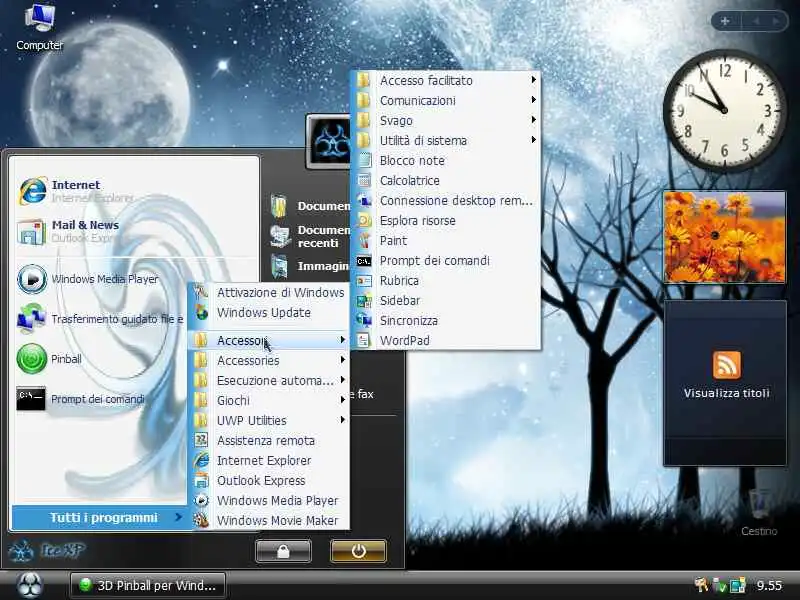Viewport: 800px width, 600px height.
Task: Click the Windows Movie Maker icon
Action: pos(201,520)
